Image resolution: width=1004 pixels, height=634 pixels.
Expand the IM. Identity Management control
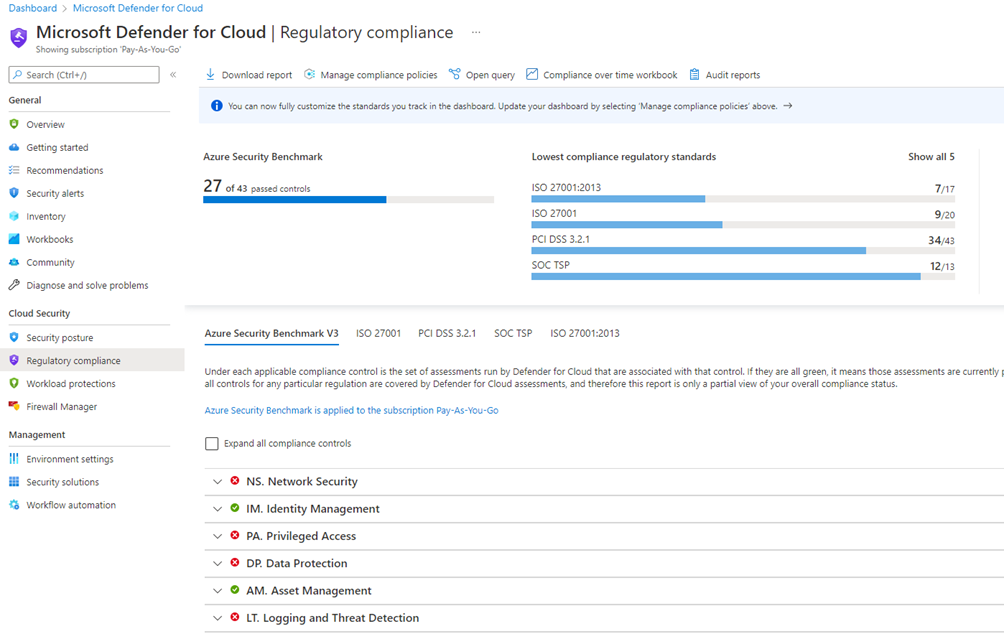[217, 509]
